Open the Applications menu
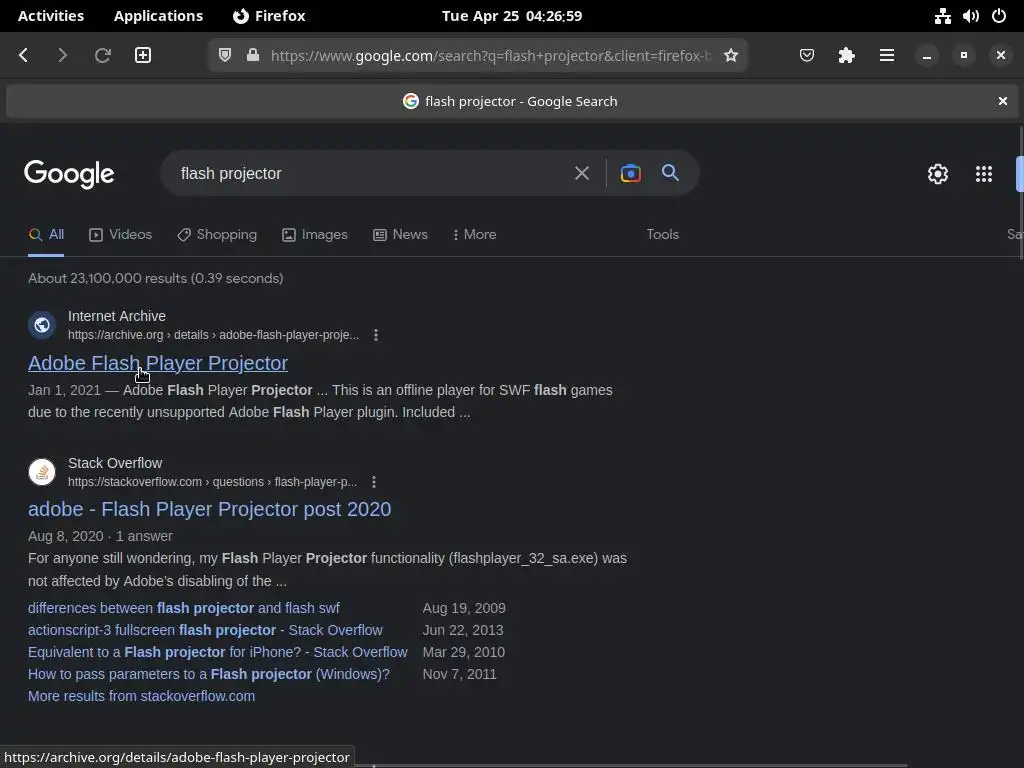The height and width of the screenshot is (768, 1024). pos(158,16)
